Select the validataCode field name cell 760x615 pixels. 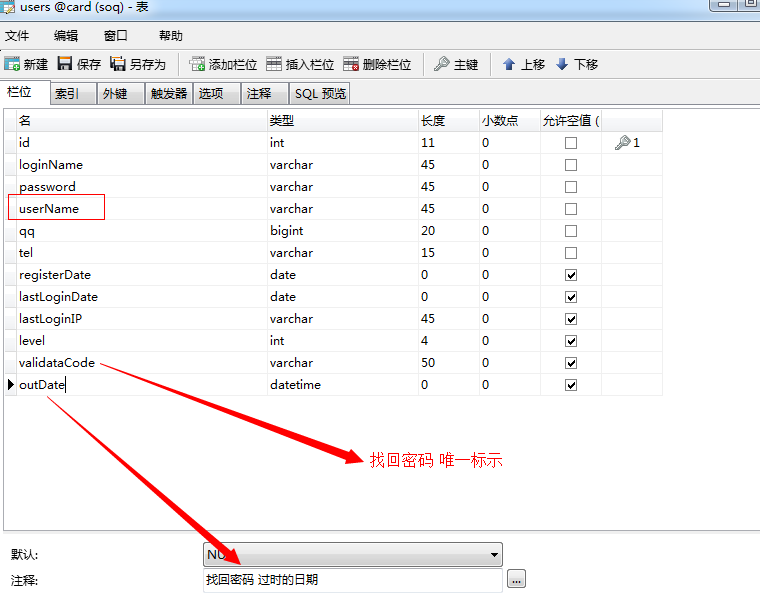(142, 363)
